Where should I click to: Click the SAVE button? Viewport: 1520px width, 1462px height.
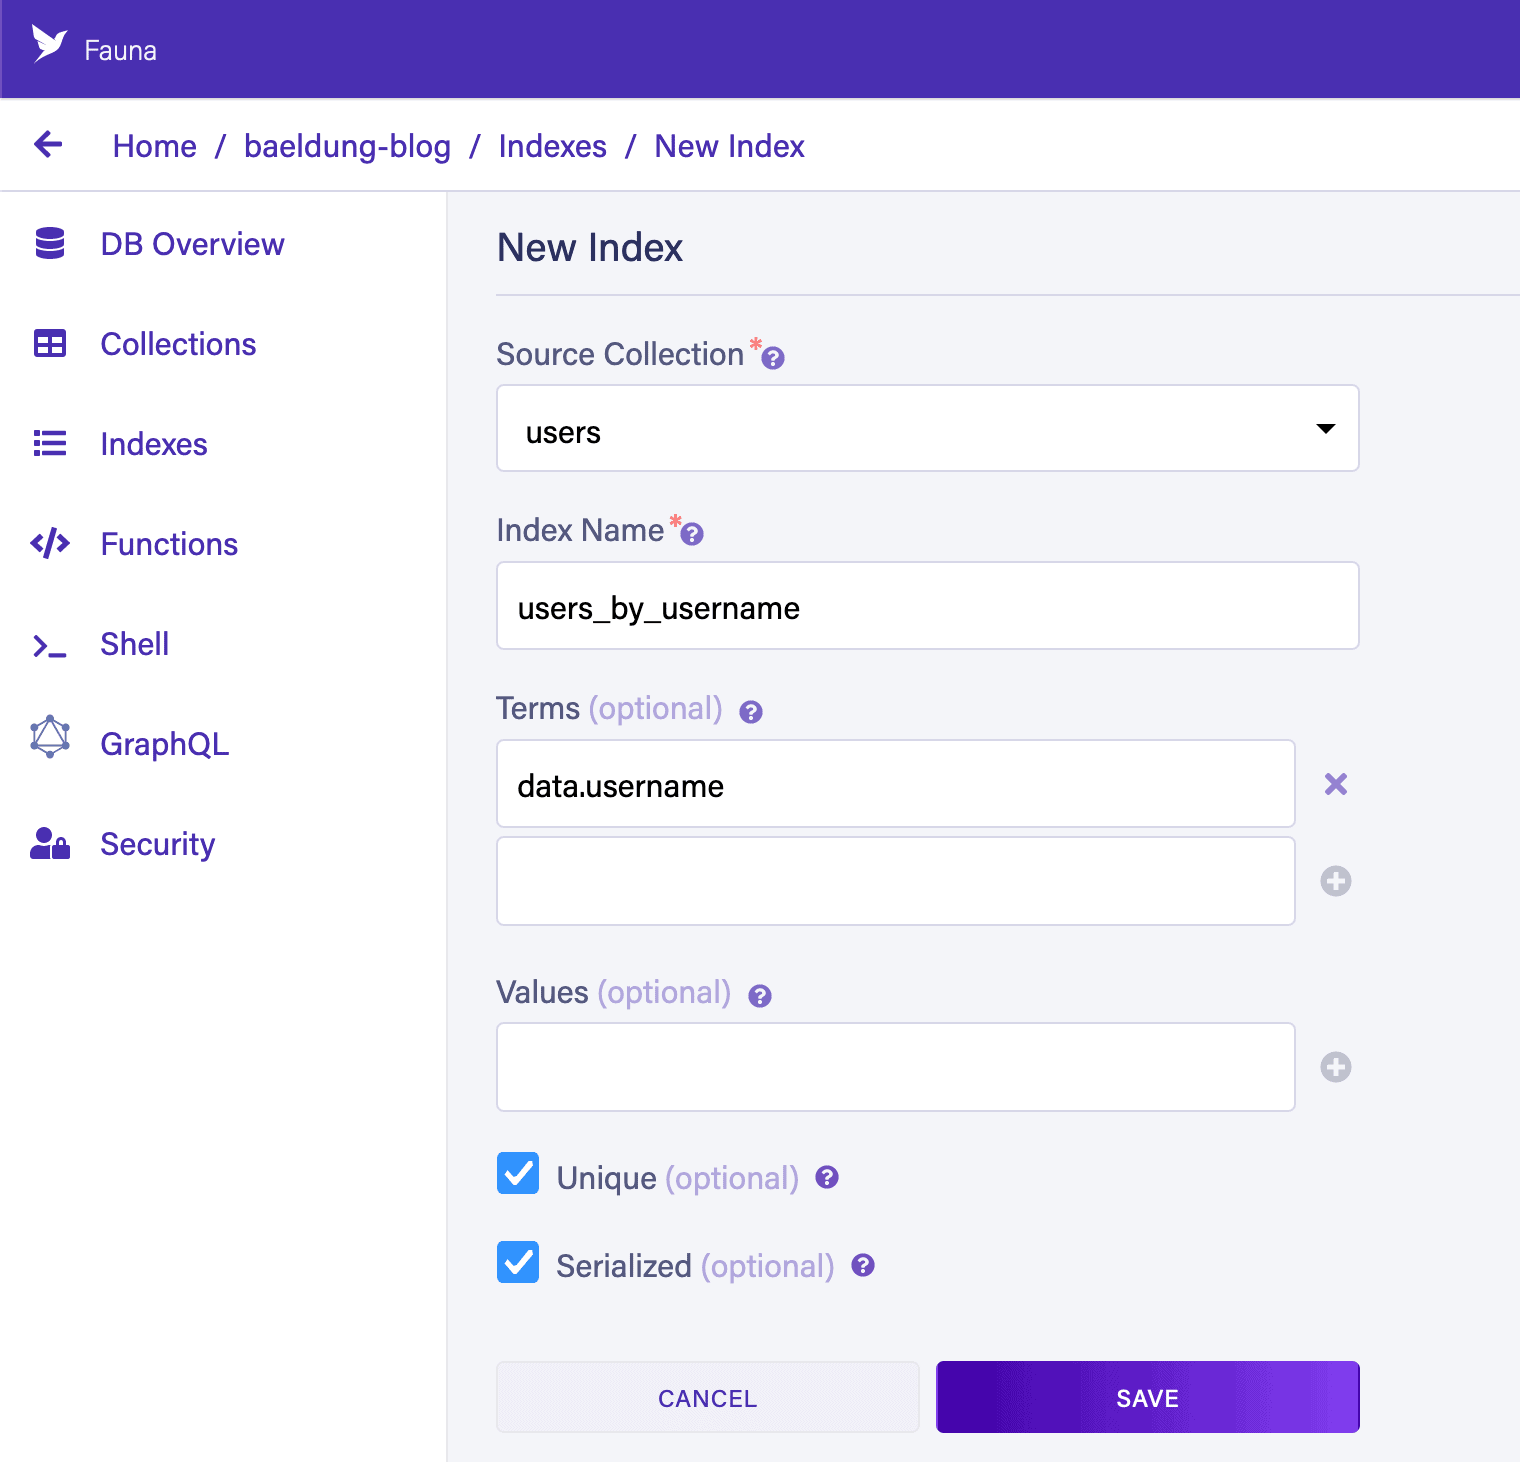coord(1147,1397)
